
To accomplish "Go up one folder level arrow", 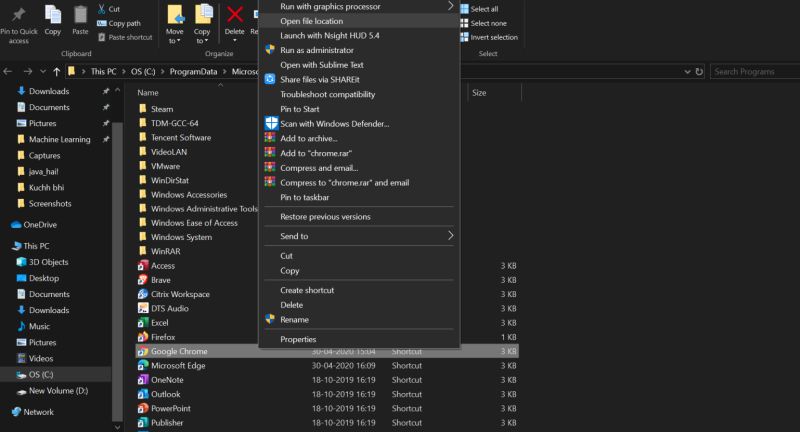I will pyautogui.click(x=56, y=71).
